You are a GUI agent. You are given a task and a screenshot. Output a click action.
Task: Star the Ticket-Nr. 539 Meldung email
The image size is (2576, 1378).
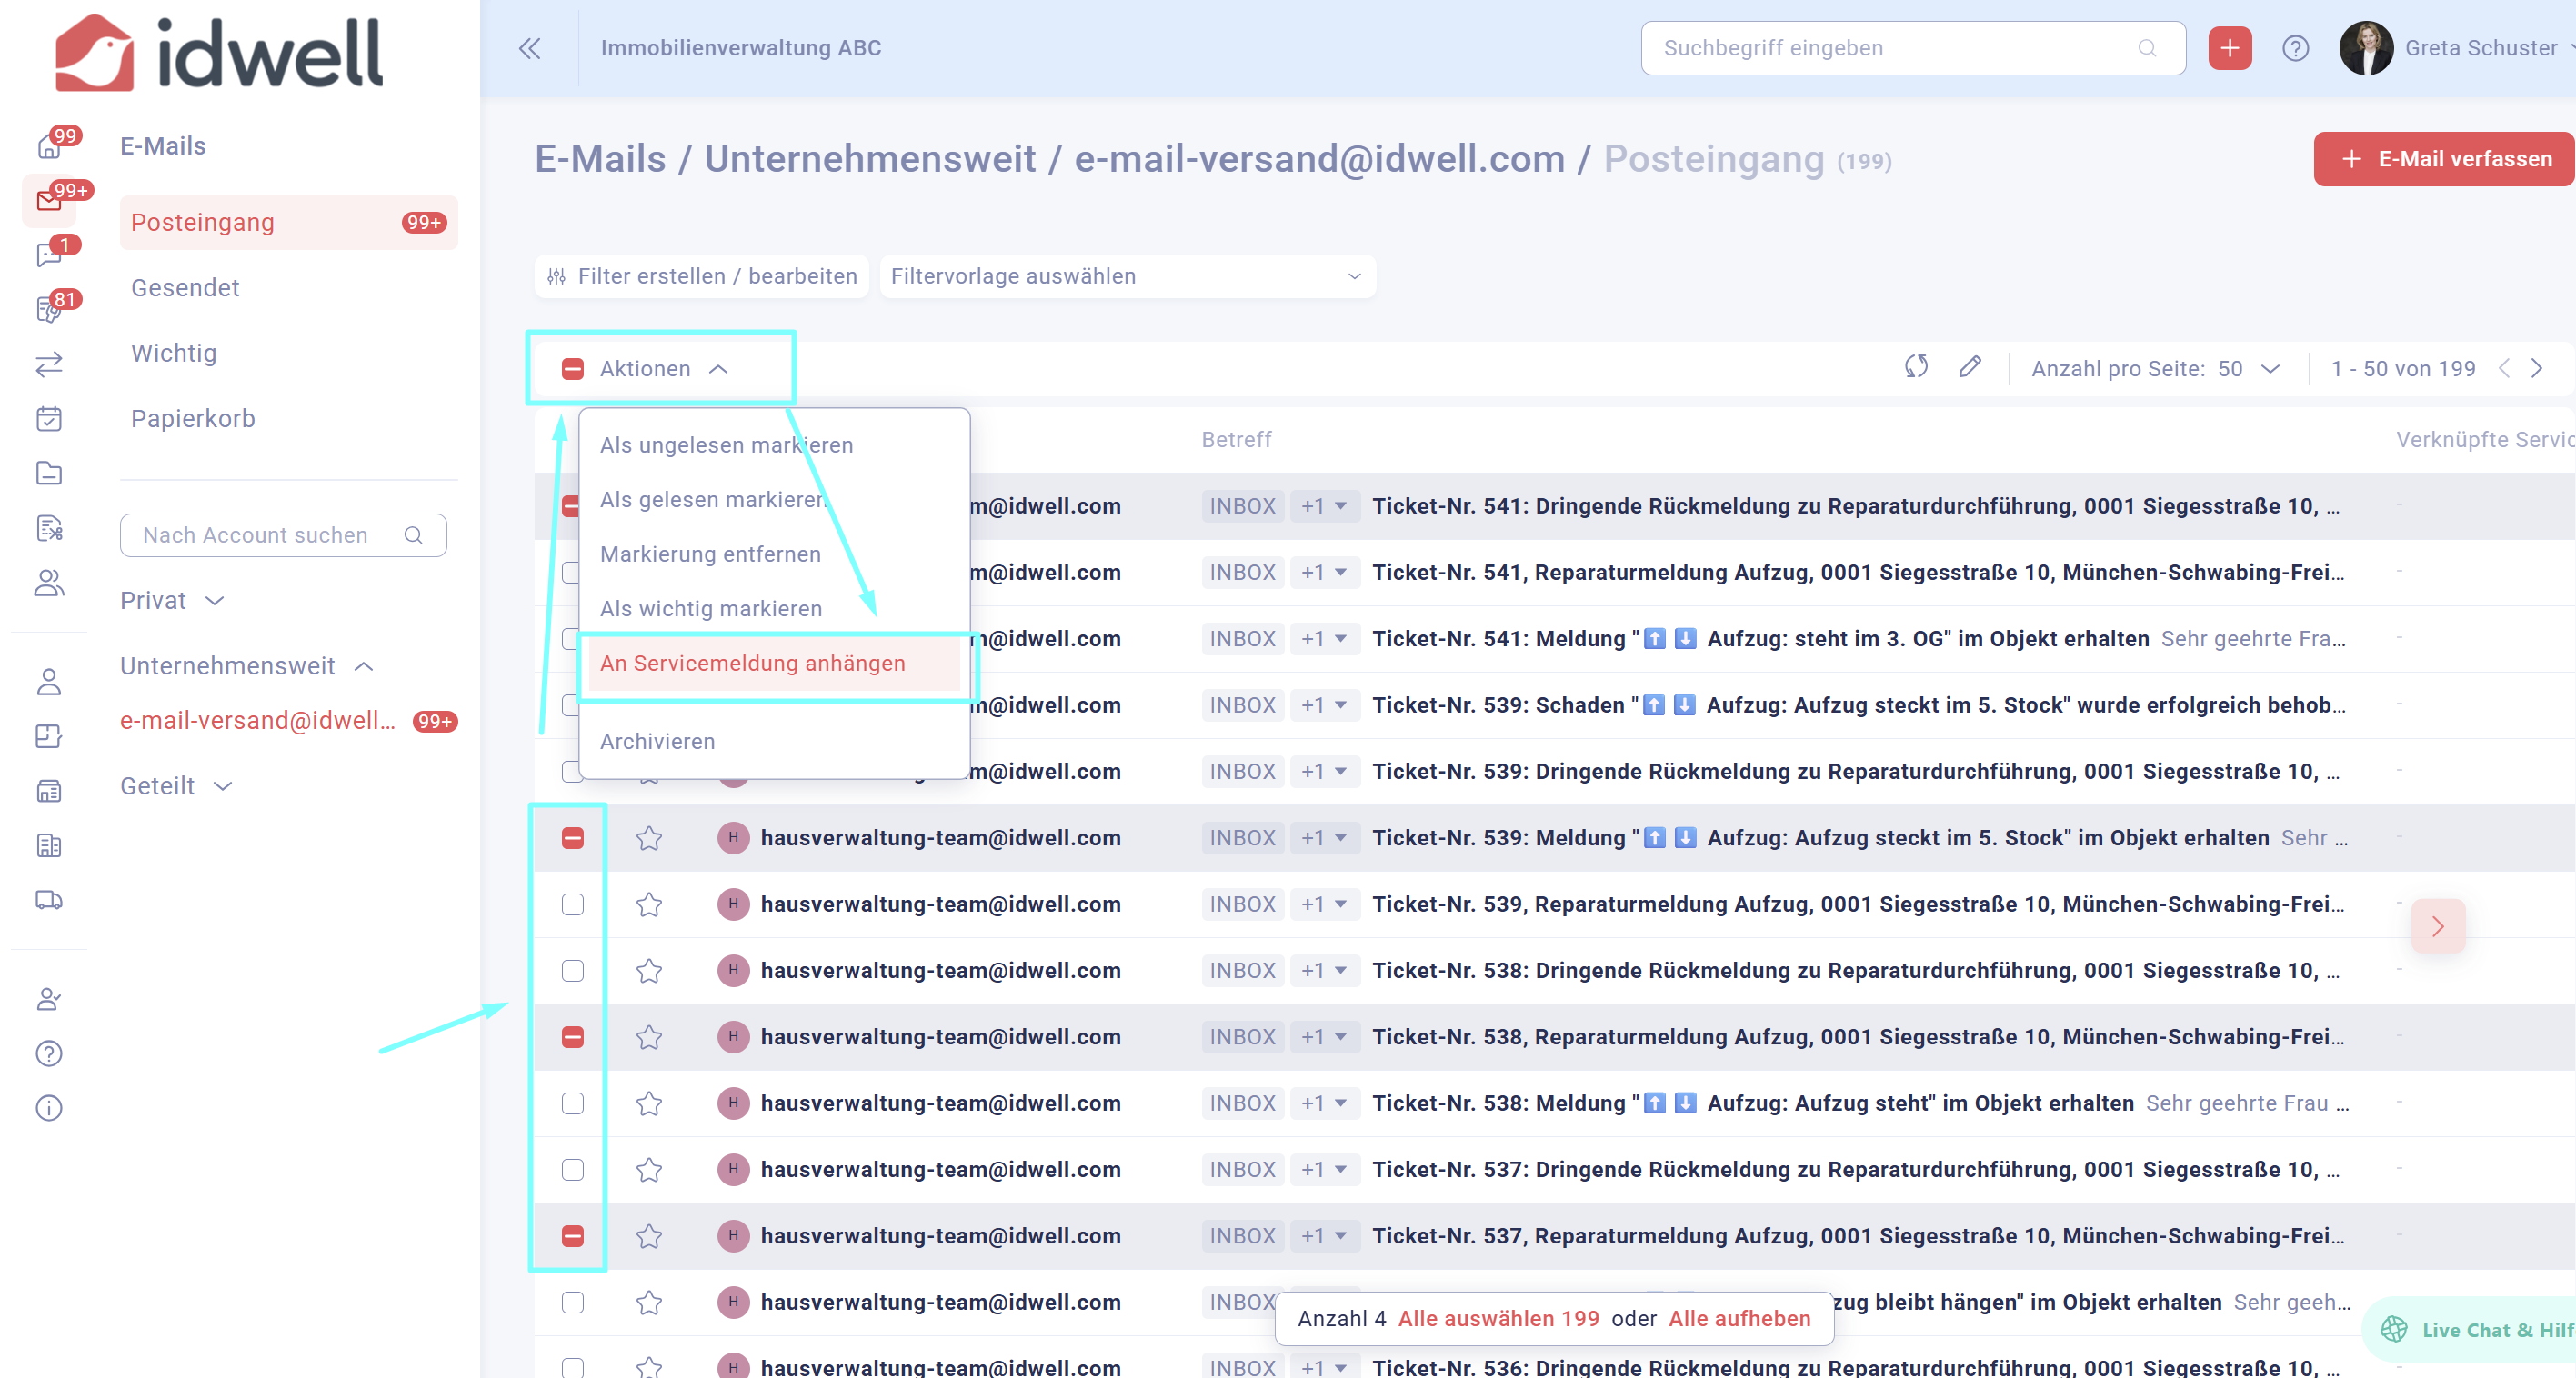649,838
